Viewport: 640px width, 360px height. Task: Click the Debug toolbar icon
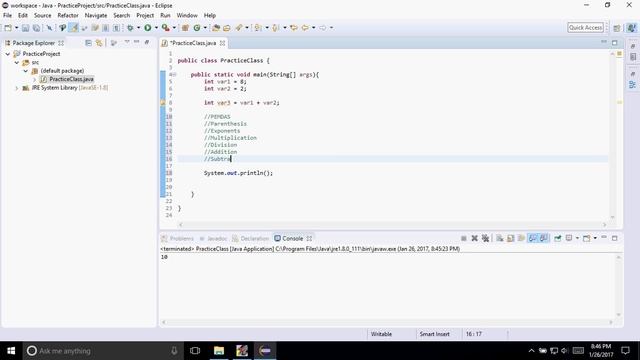(130, 28)
